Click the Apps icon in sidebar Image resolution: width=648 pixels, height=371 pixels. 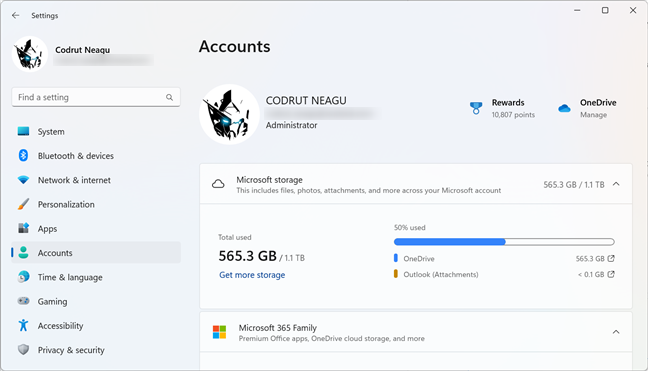click(24, 228)
